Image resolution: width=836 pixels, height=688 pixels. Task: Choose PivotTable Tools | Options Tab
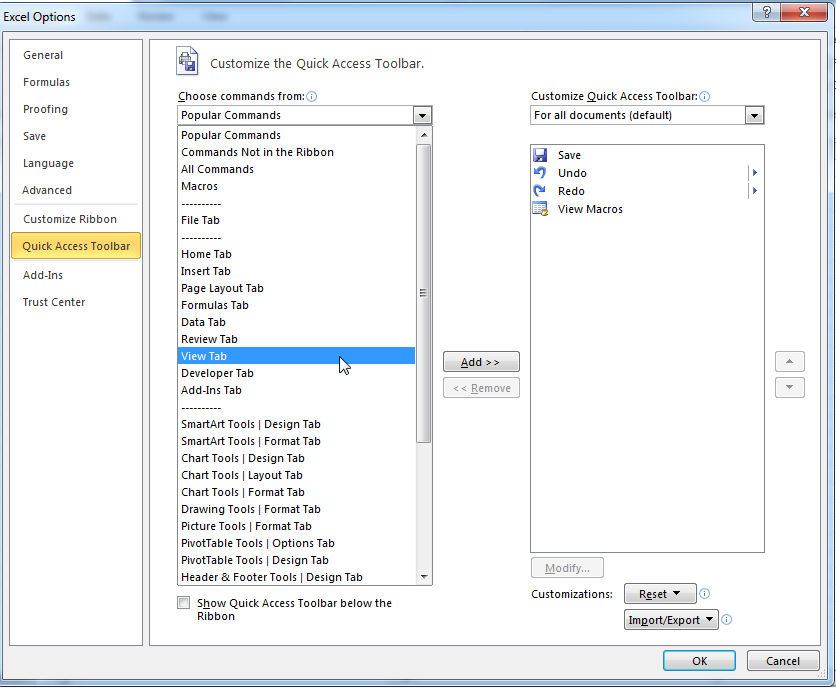[296, 543]
